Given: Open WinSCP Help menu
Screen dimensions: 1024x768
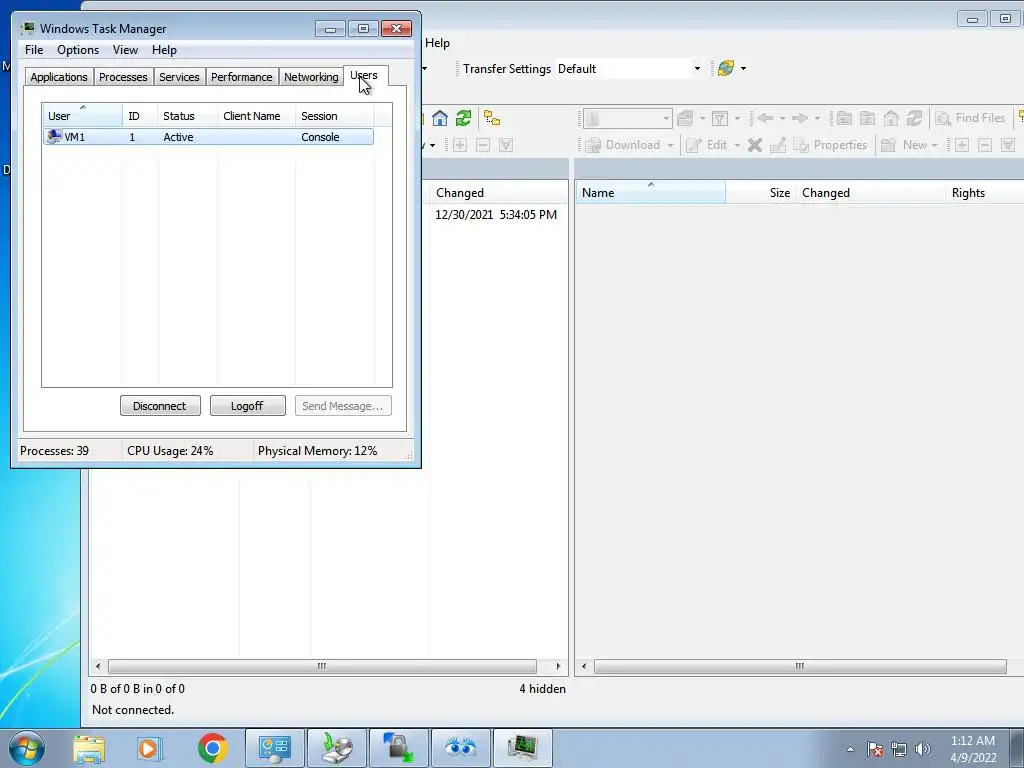Looking at the screenshot, I should pos(438,43).
